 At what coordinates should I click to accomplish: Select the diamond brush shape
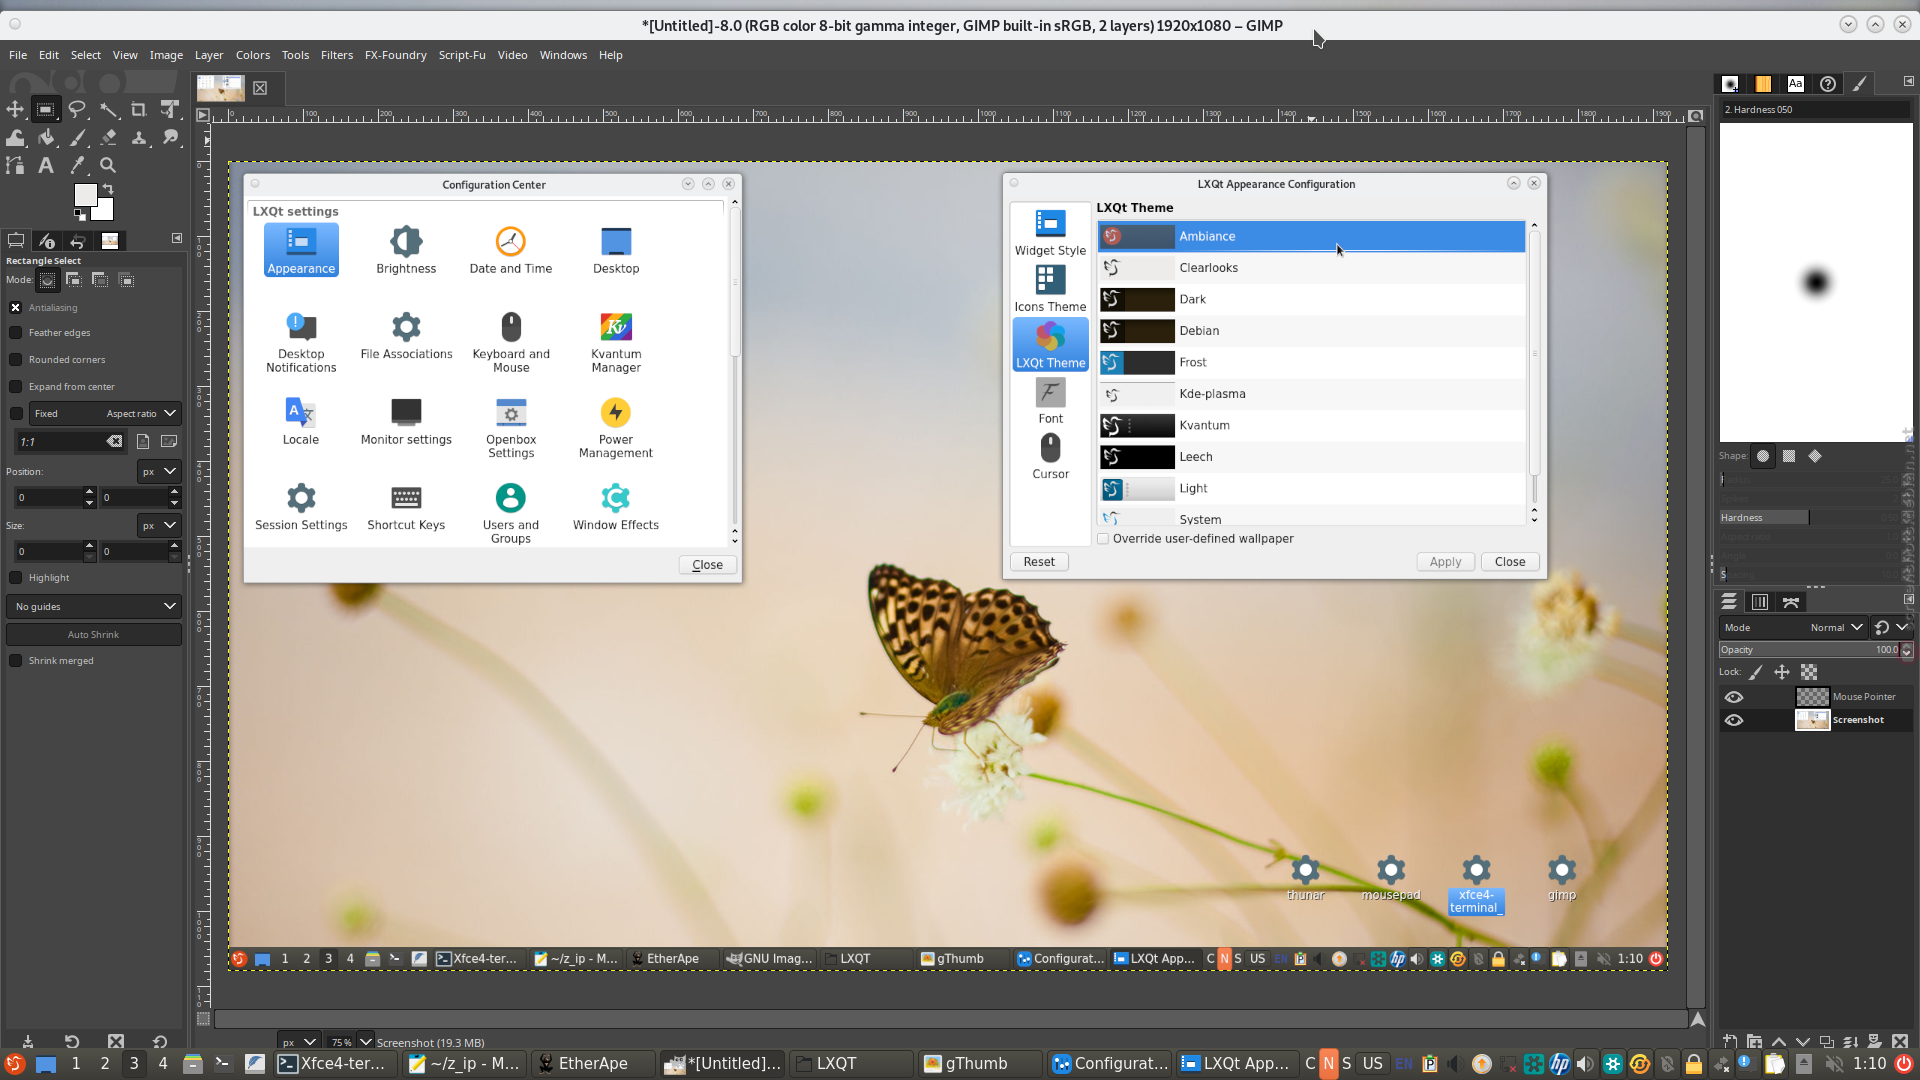[1815, 456]
